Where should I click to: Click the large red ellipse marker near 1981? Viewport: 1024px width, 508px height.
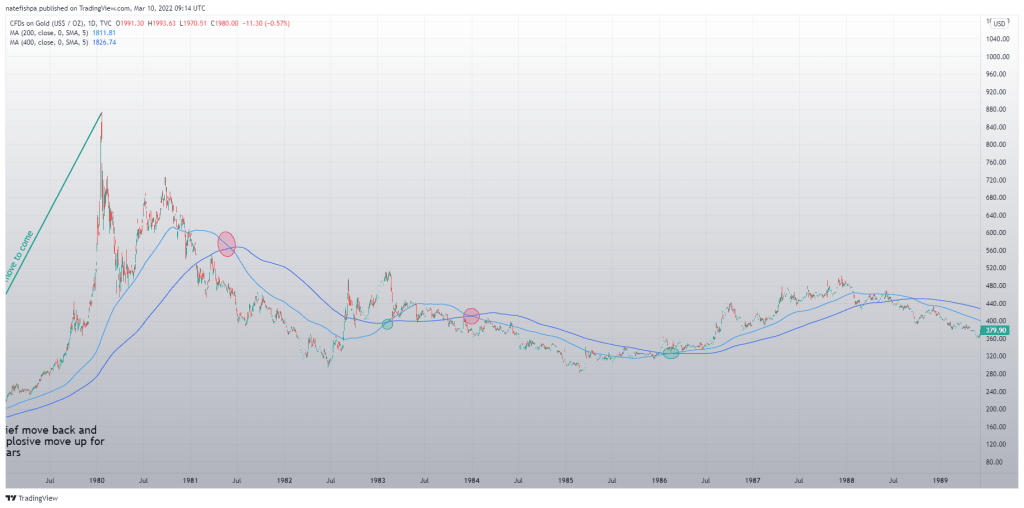click(227, 243)
